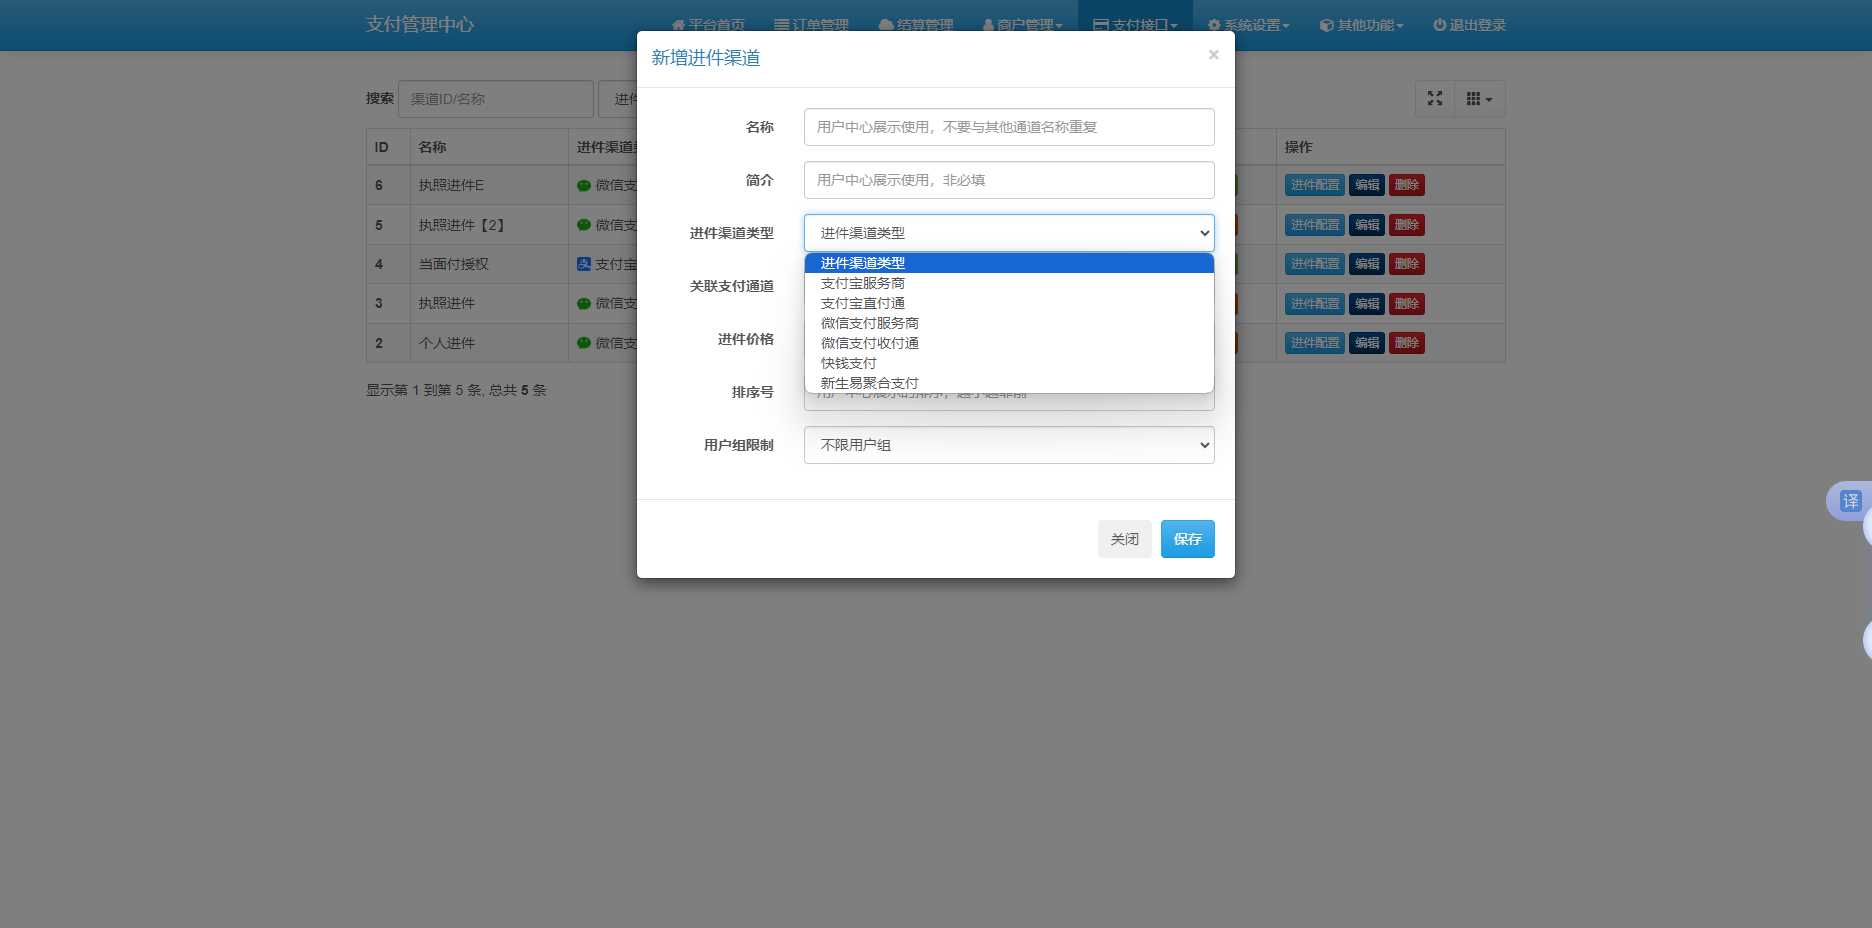1872x928 pixels.
Task: Click 进件配置 for row 当面付授权
Action: [1314, 264]
